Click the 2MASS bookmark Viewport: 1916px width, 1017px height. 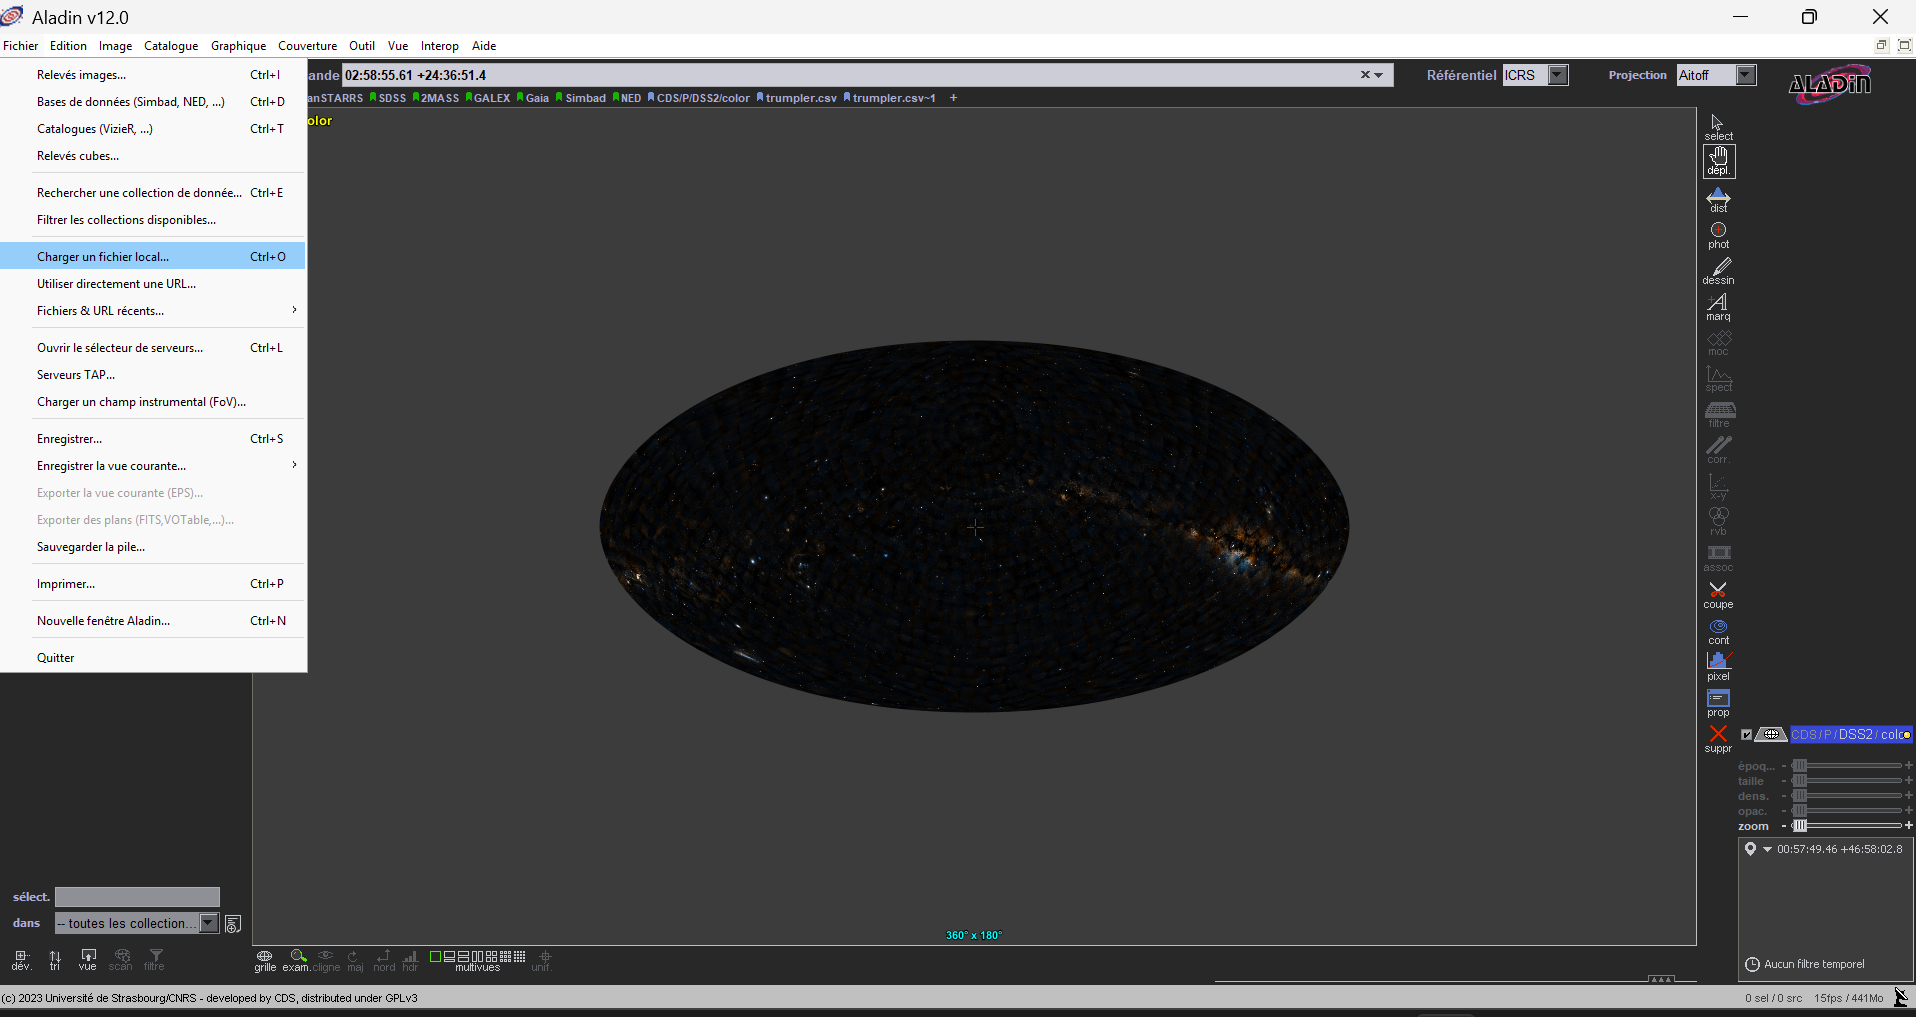pyautogui.click(x=436, y=98)
